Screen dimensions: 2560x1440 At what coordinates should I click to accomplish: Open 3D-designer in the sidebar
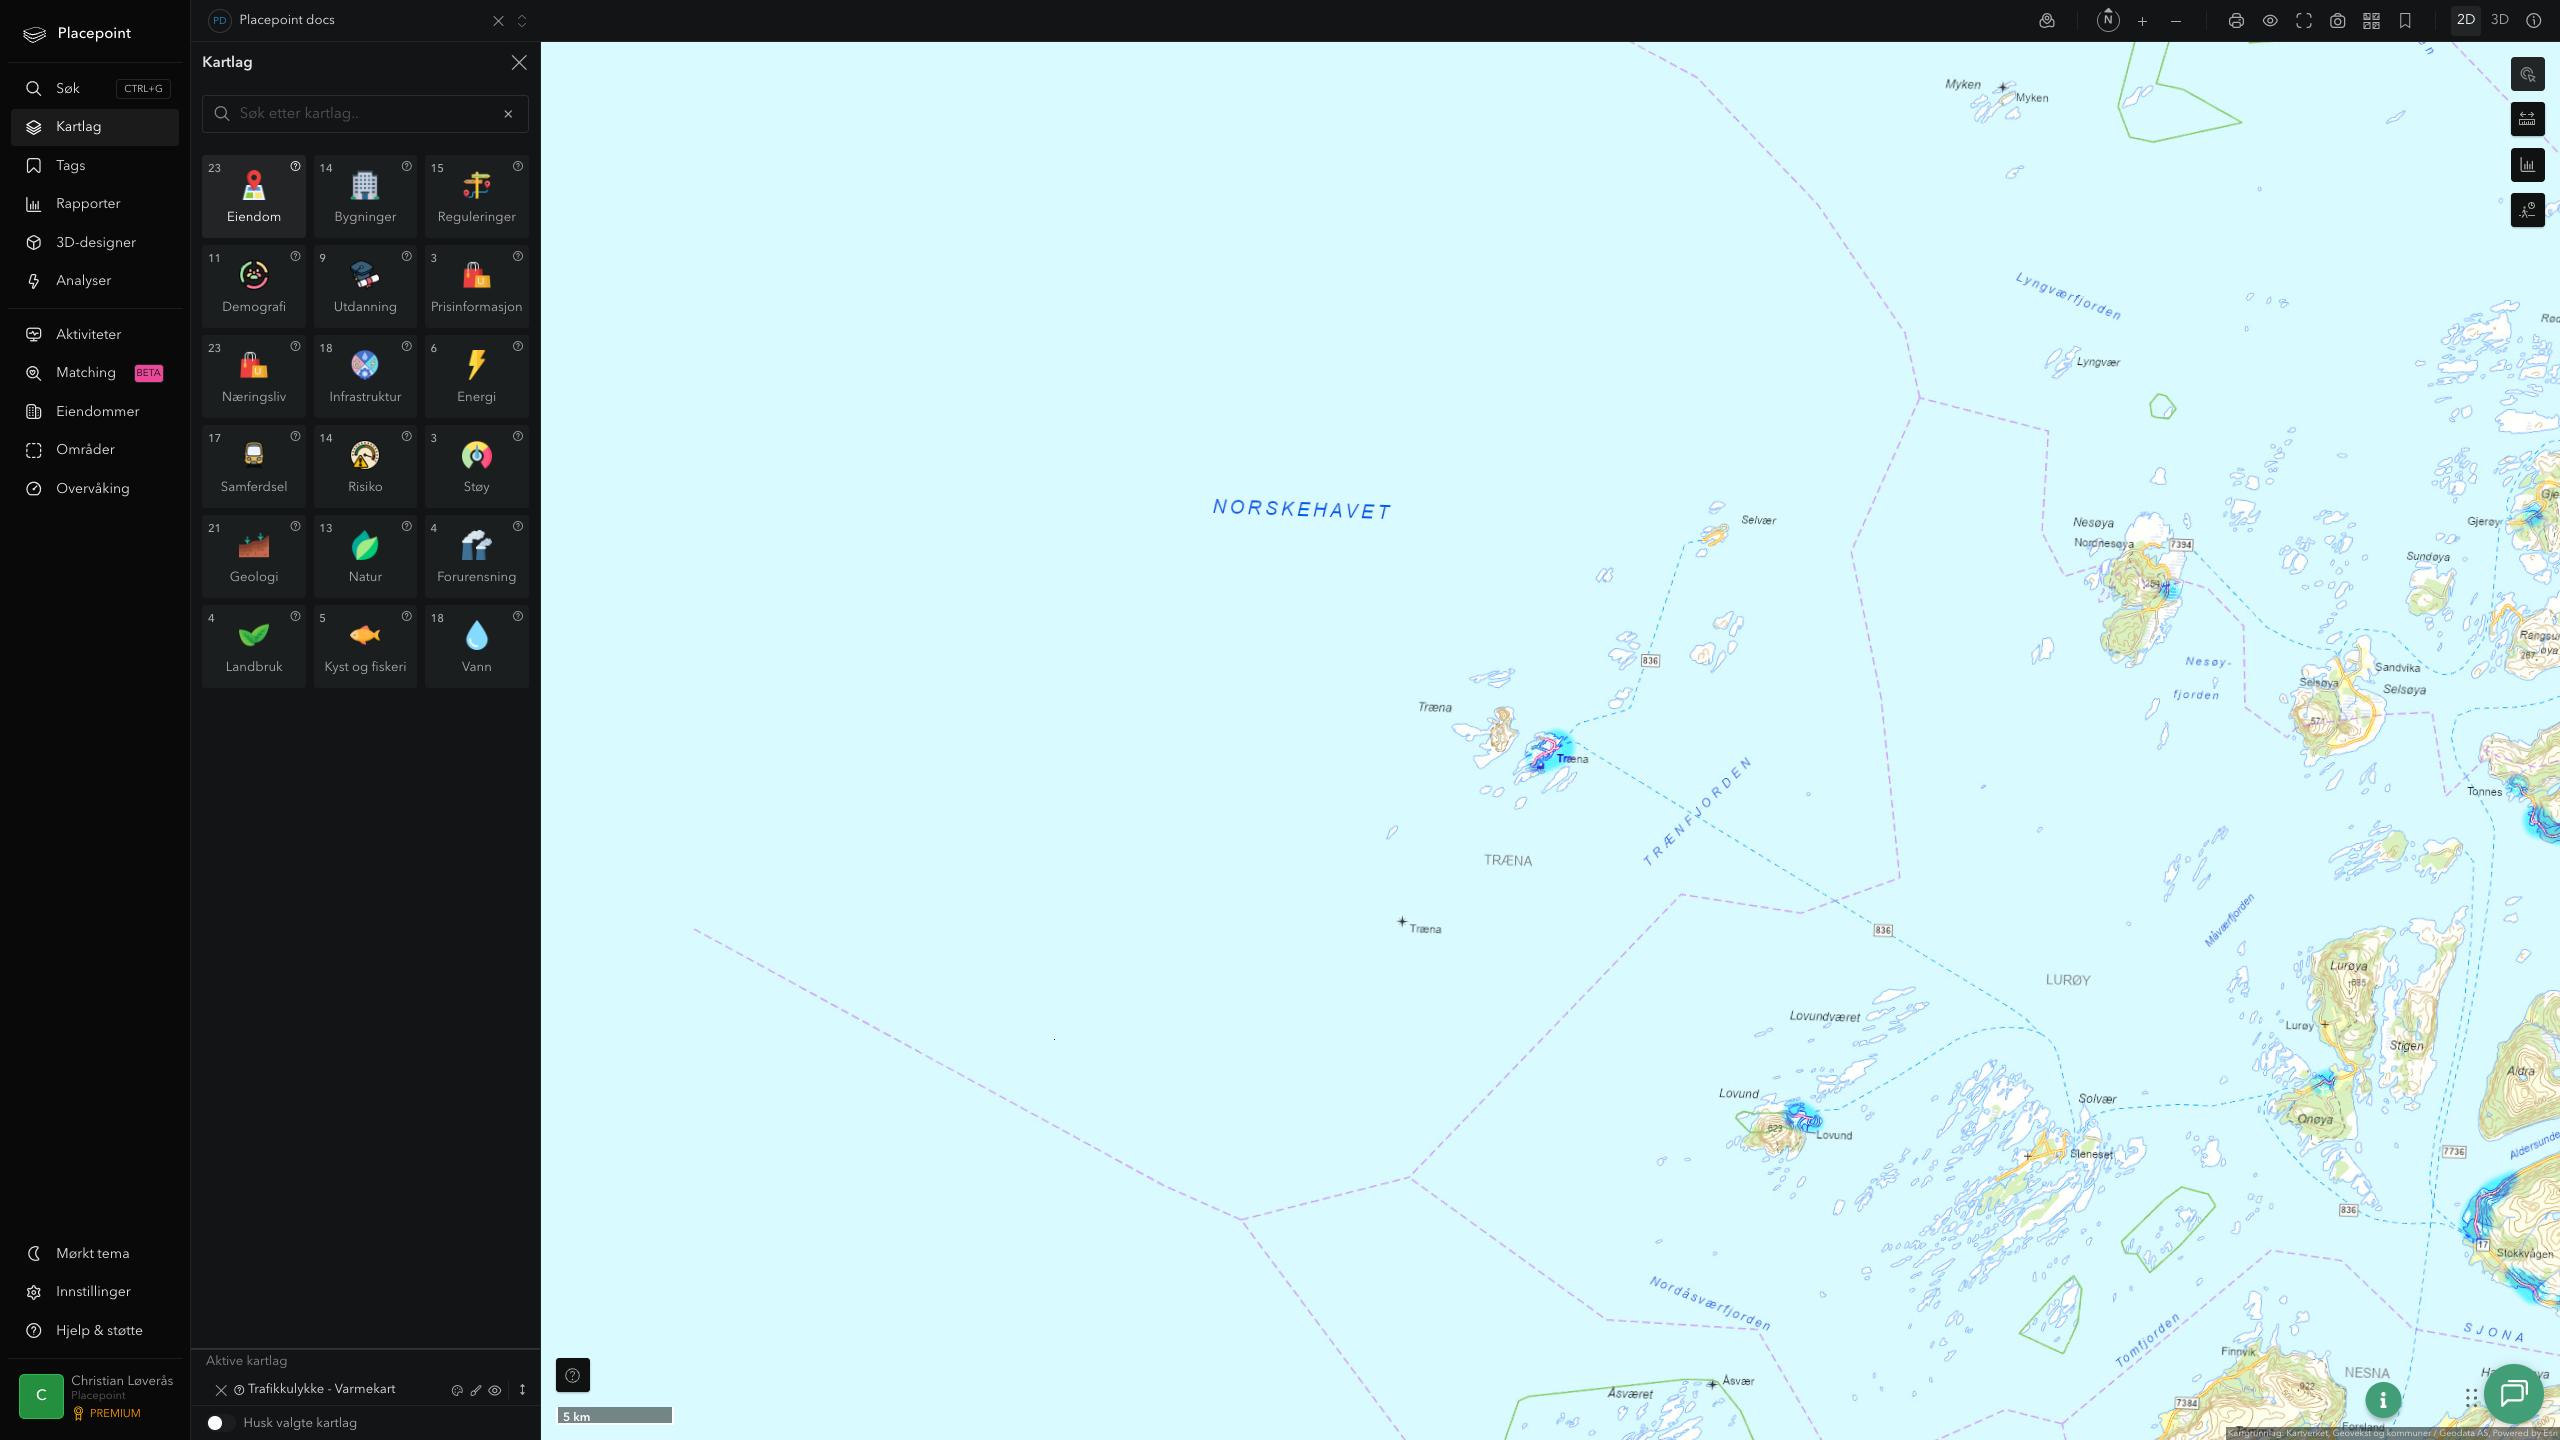coord(95,242)
